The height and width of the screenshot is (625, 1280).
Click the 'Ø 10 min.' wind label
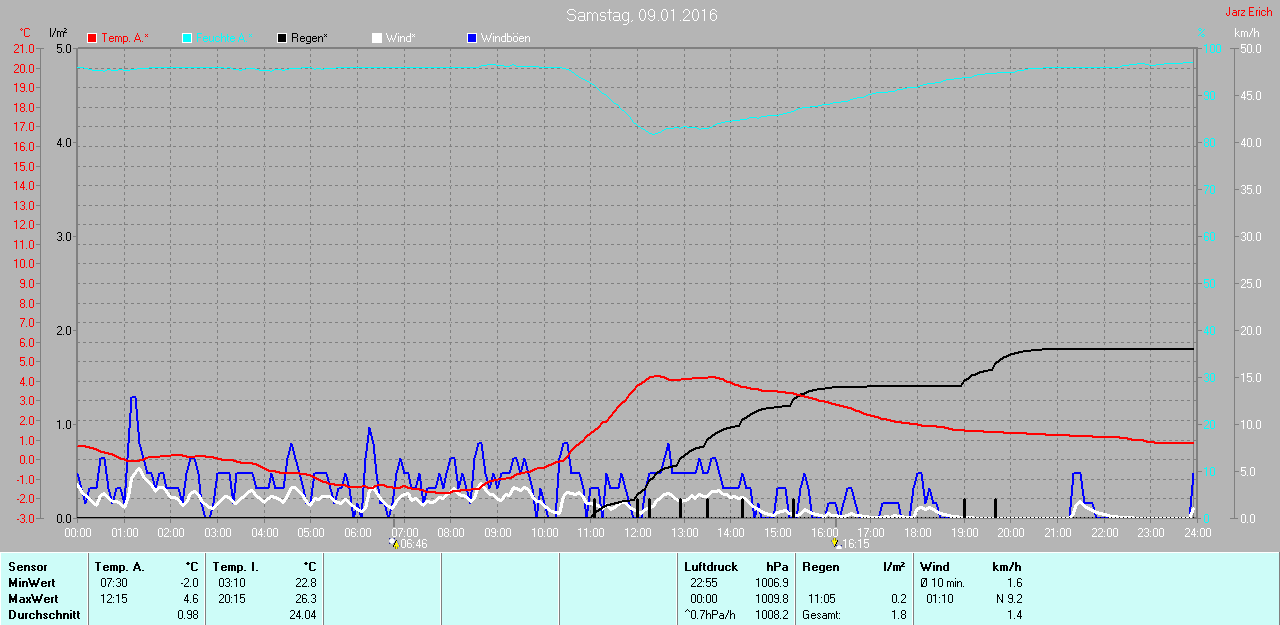click(x=942, y=583)
